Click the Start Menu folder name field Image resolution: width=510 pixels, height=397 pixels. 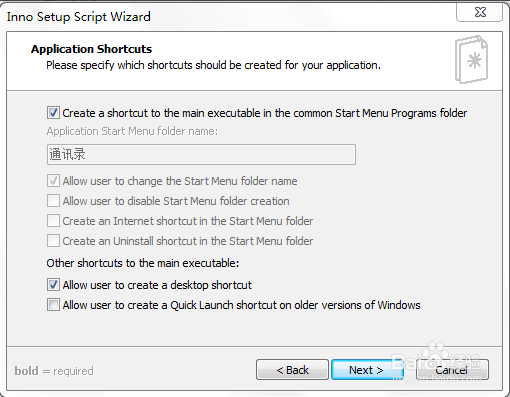201,154
